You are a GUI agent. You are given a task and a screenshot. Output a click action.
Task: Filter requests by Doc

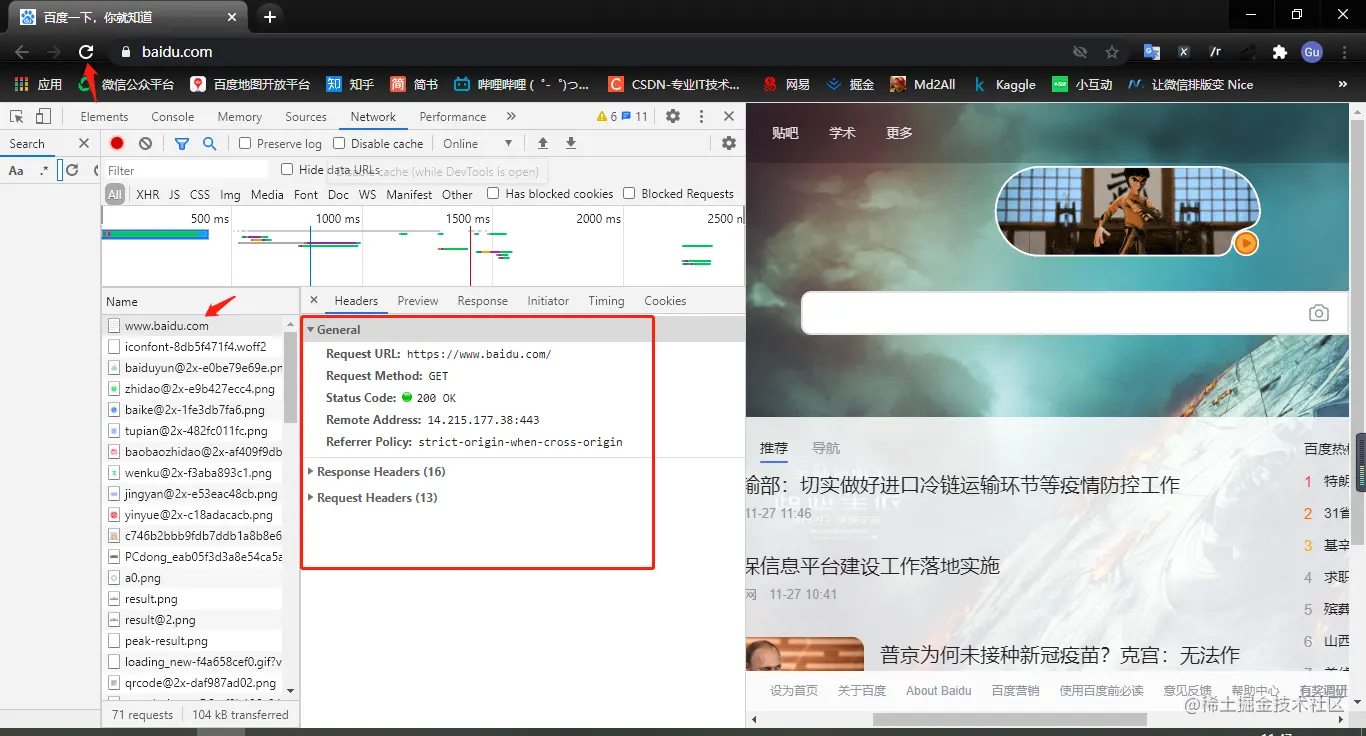point(338,194)
